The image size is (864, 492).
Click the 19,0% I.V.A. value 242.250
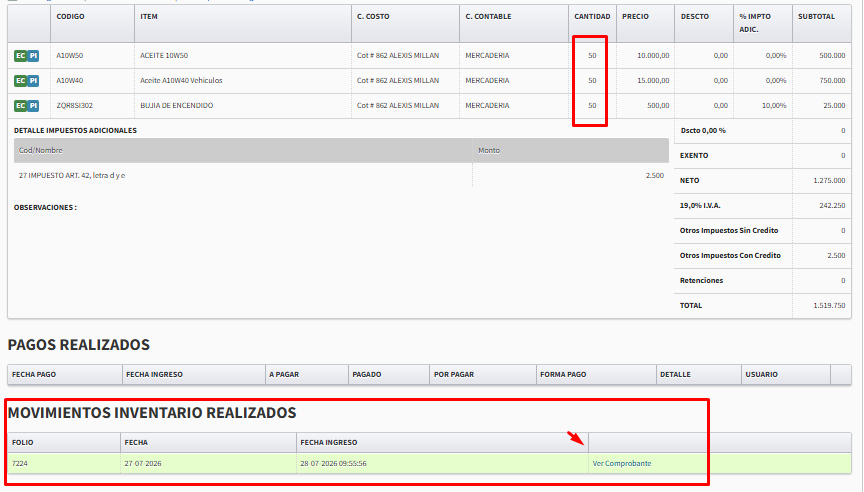click(832, 206)
